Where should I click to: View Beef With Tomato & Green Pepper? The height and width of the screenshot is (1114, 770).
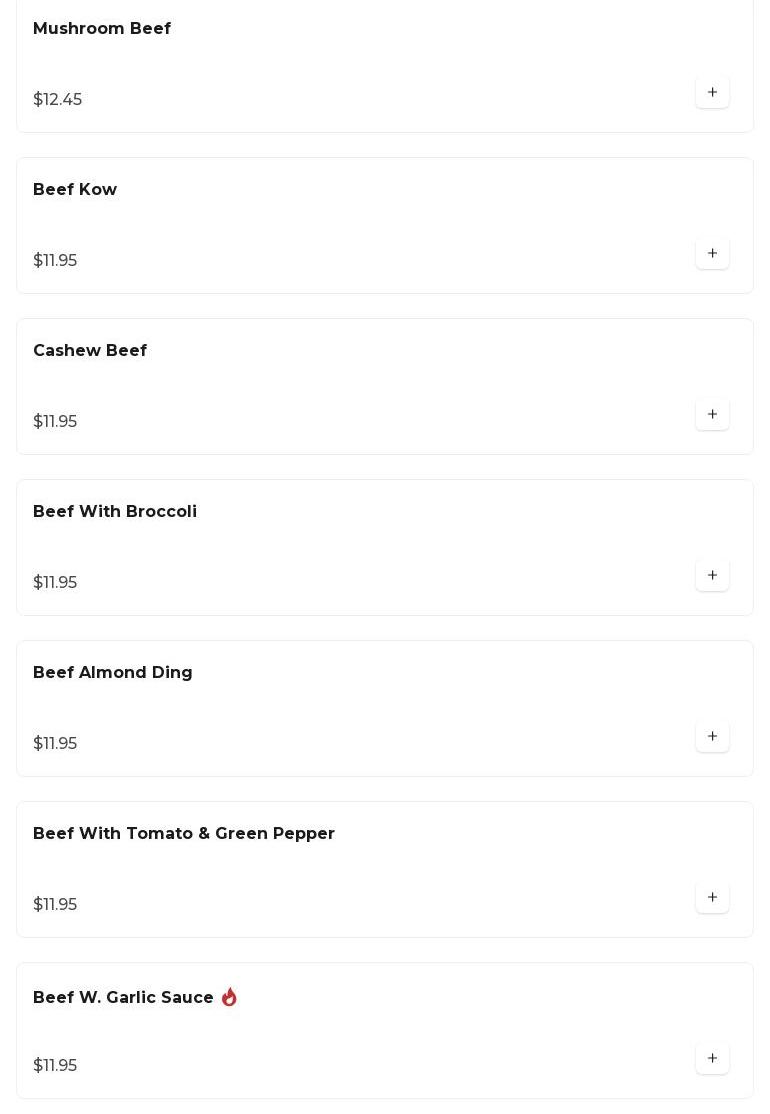(184, 834)
